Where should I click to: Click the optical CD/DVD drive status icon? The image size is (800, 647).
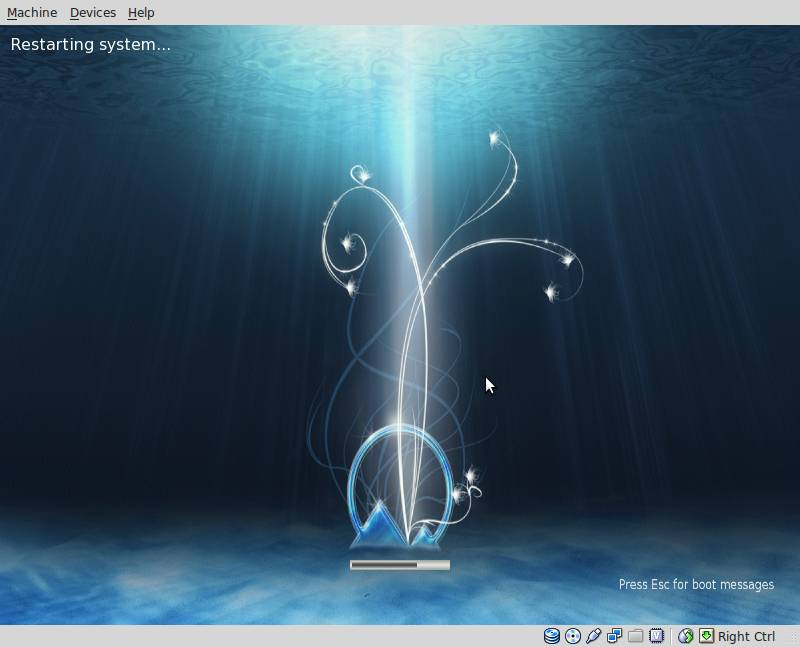pyautogui.click(x=573, y=636)
